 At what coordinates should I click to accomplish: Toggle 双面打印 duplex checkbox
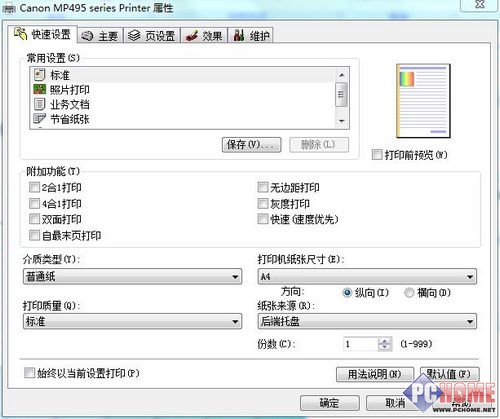(34, 219)
